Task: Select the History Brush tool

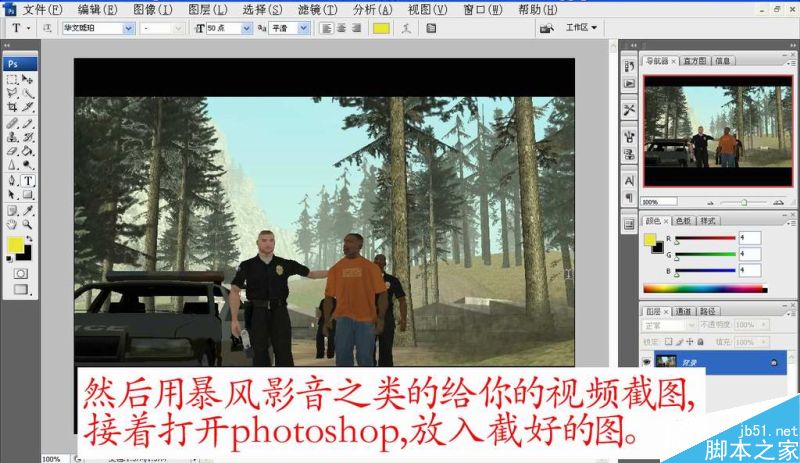Action: tap(28, 137)
